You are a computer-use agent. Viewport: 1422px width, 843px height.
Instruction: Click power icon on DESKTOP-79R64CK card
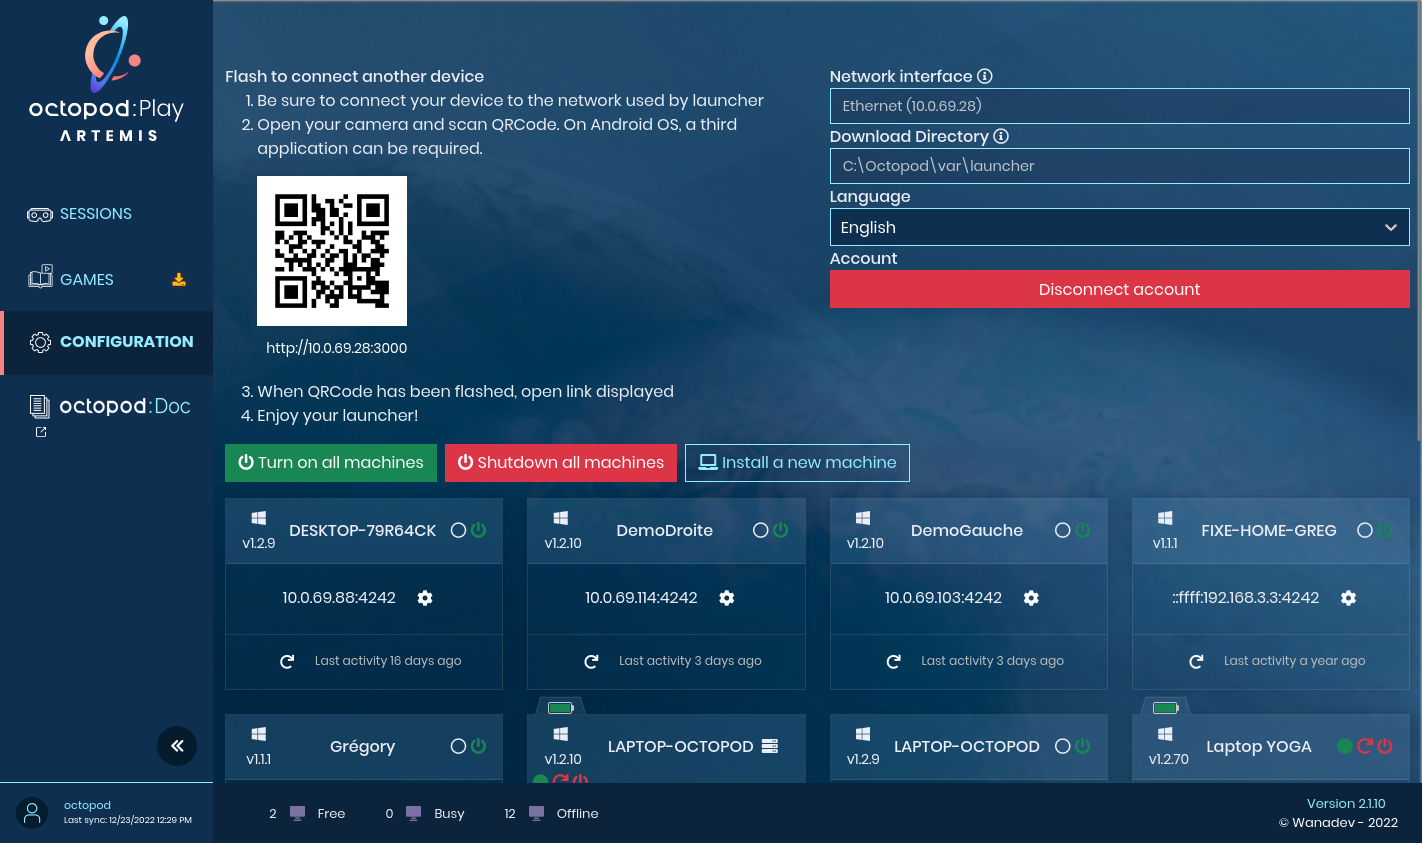point(479,530)
